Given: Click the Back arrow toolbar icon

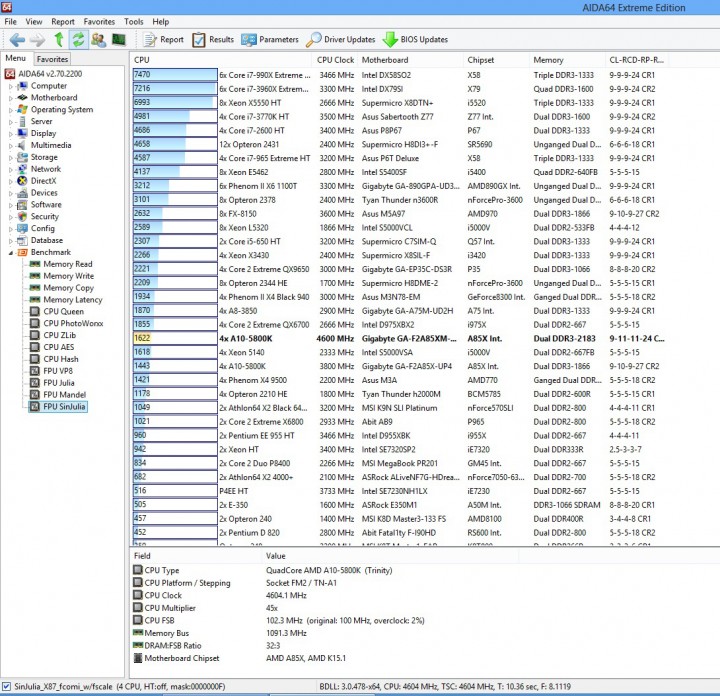Looking at the screenshot, I should (x=17, y=40).
